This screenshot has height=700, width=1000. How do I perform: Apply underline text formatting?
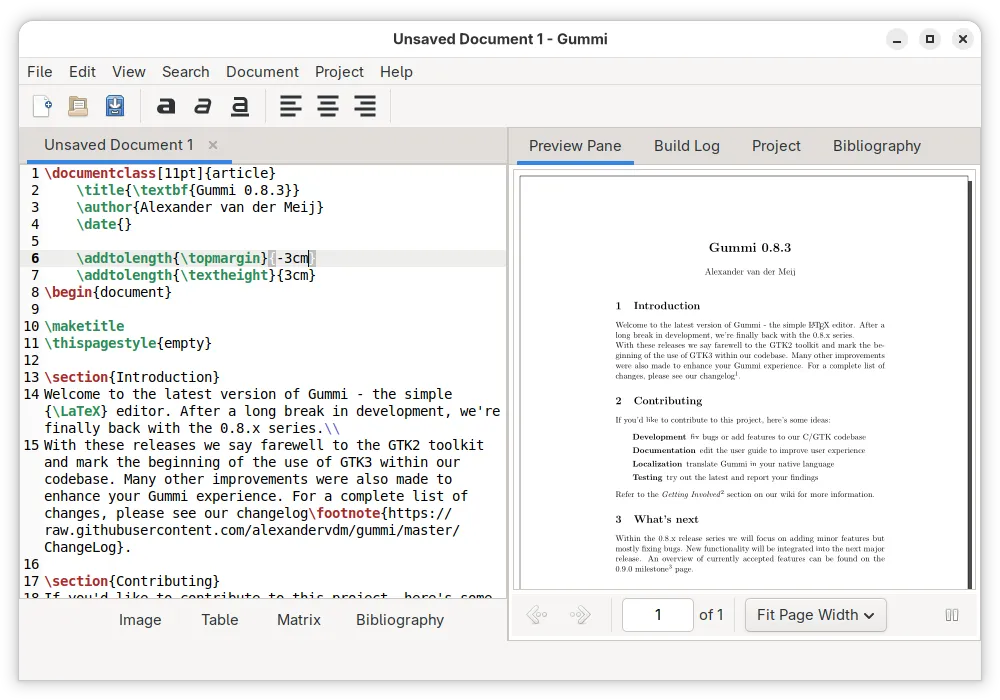pyautogui.click(x=240, y=106)
